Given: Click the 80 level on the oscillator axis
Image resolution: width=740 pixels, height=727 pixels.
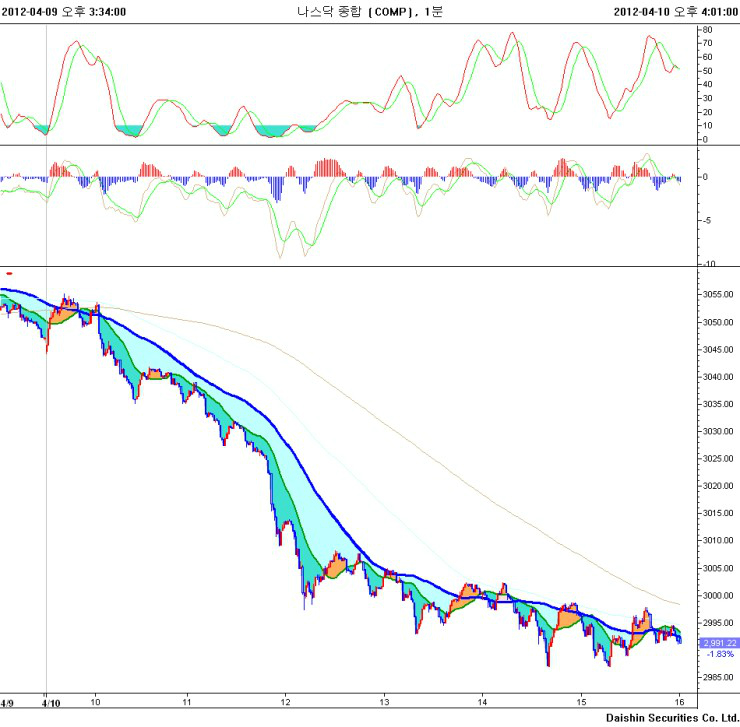Looking at the screenshot, I should tap(706, 30).
